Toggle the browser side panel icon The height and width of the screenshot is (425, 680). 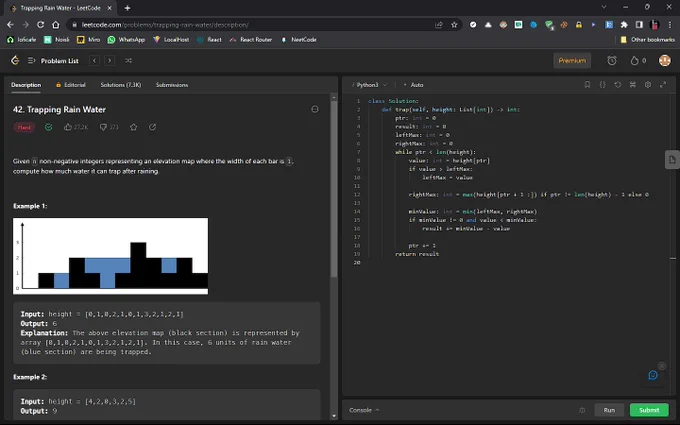[639, 25]
